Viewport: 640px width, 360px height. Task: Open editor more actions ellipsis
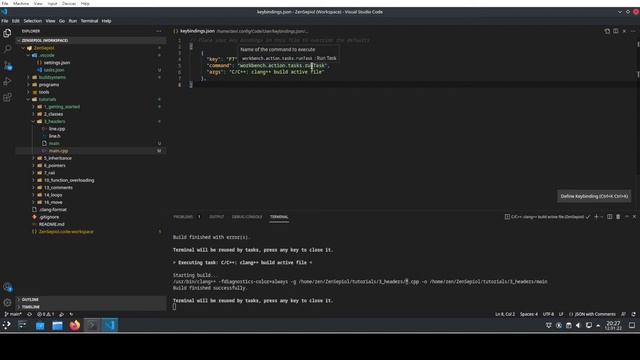coord(633,31)
